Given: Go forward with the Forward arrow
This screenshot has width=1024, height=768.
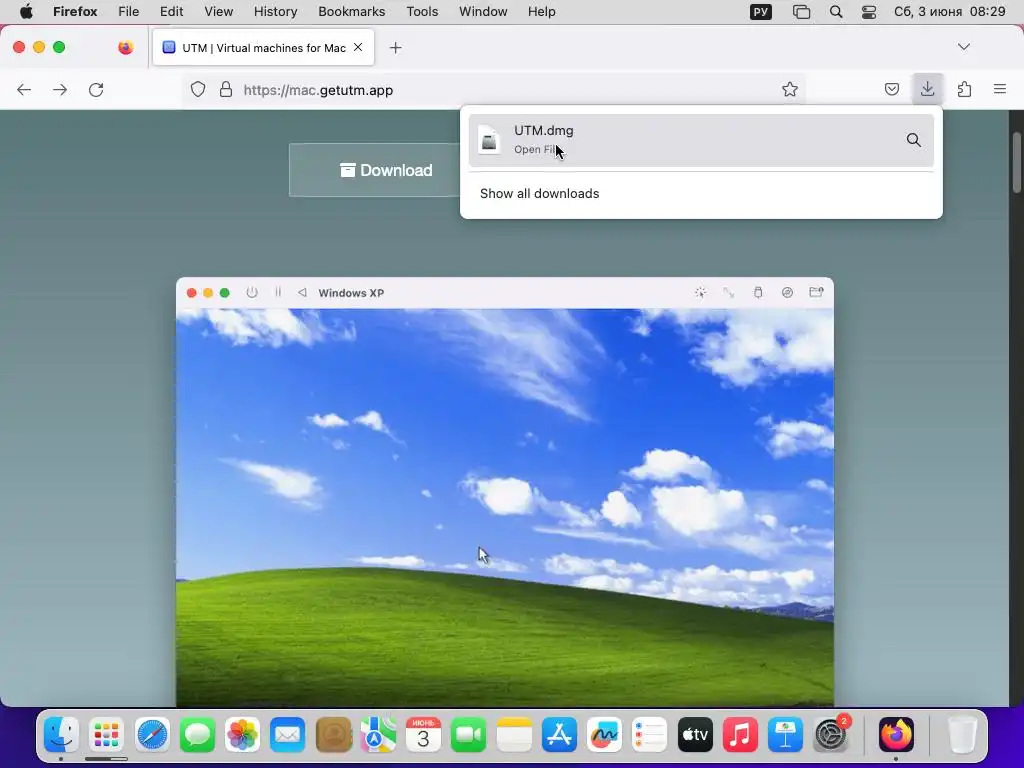Looking at the screenshot, I should point(60,89).
